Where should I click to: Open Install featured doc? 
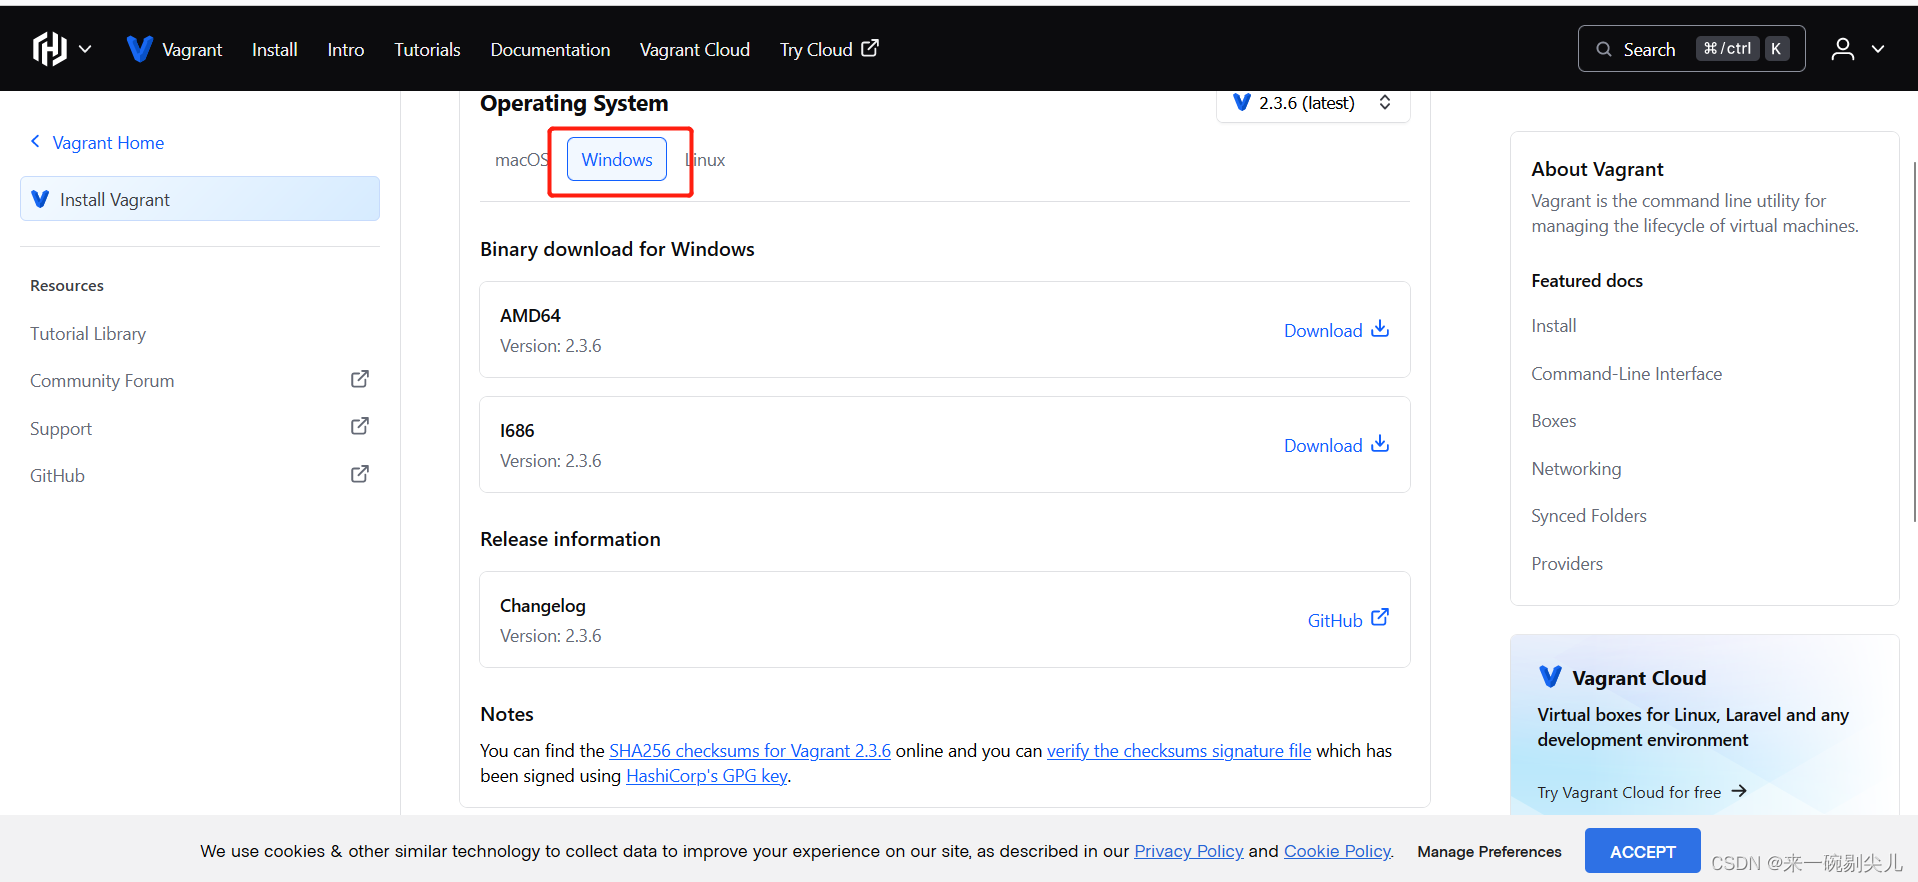1554,325
